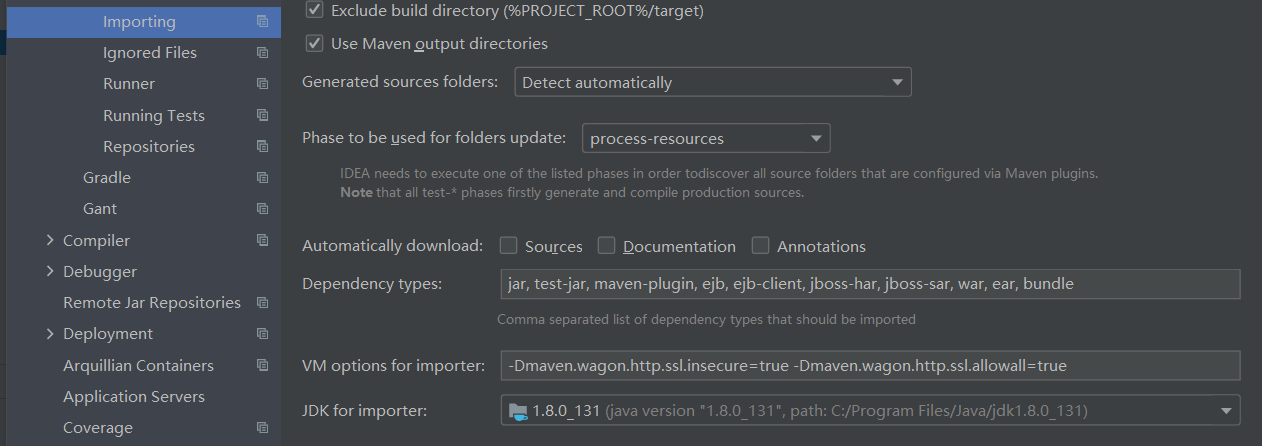This screenshot has height=446, width=1262.
Task: Open Repositories settings page
Action: coord(149,147)
